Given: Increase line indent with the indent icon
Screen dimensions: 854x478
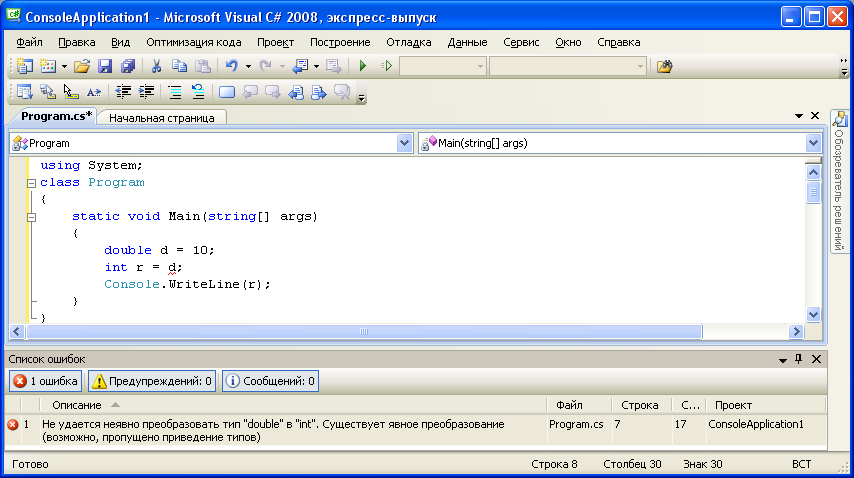Looking at the screenshot, I should [147, 92].
